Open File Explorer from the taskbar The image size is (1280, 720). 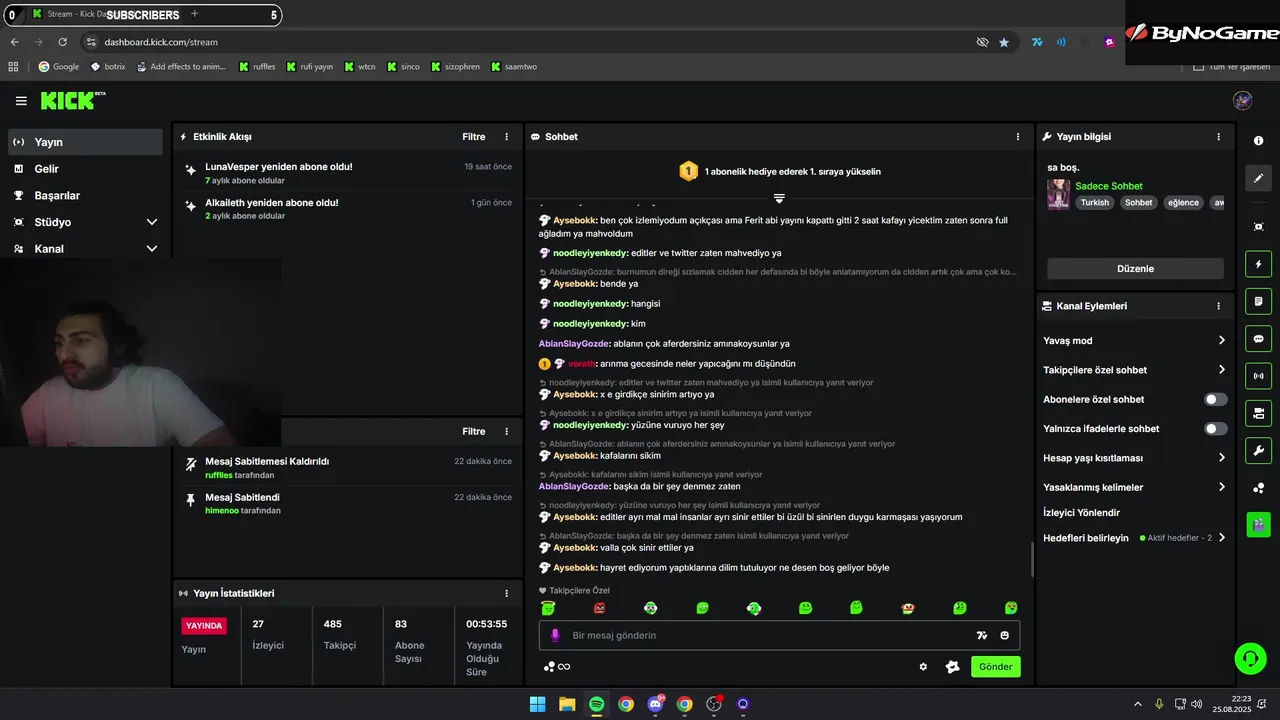click(567, 704)
